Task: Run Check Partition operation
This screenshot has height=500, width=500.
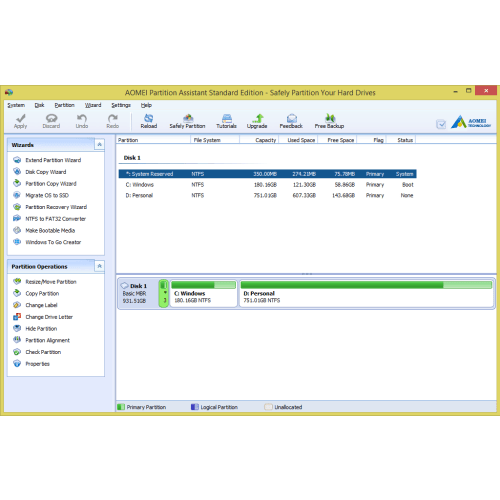Action: (x=43, y=352)
